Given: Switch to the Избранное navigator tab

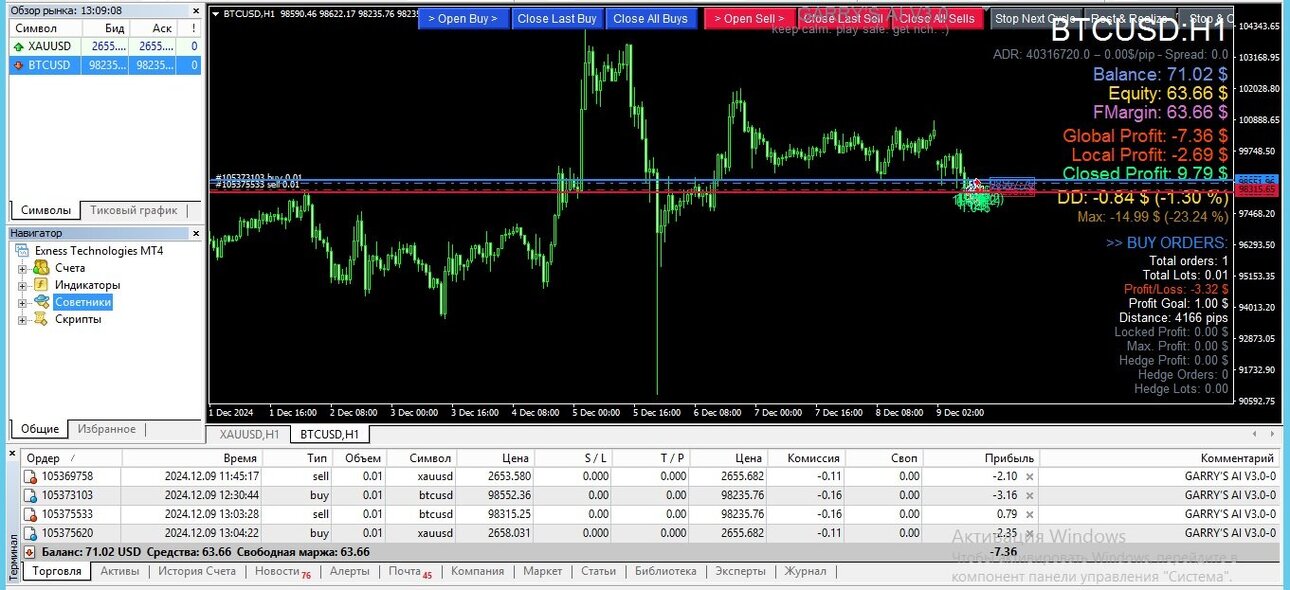Looking at the screenshot, I should (x=107, y=429).
